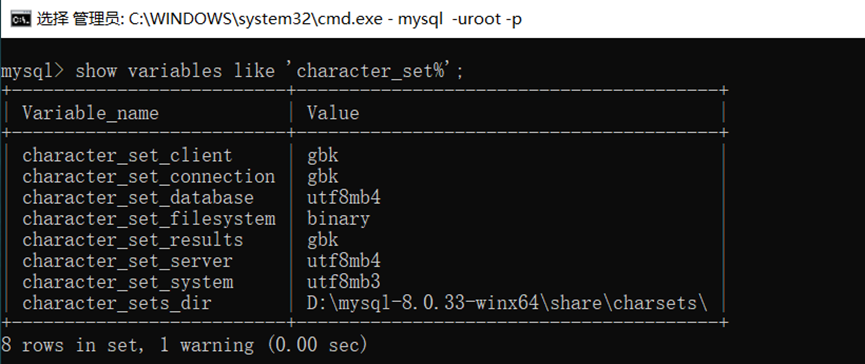The image size is (865, 364).
Task: Click character_set_results variable name
Action: (132, 240)
